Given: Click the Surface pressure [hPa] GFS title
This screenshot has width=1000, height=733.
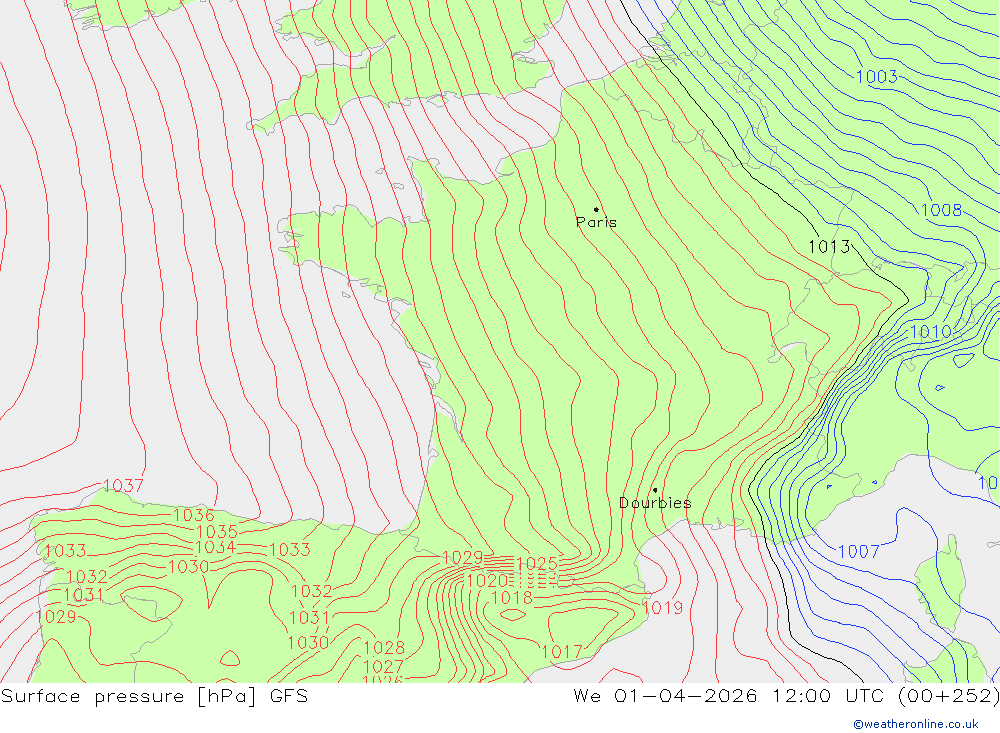Looking at the screenshot, I should click(x=154, y=696).
